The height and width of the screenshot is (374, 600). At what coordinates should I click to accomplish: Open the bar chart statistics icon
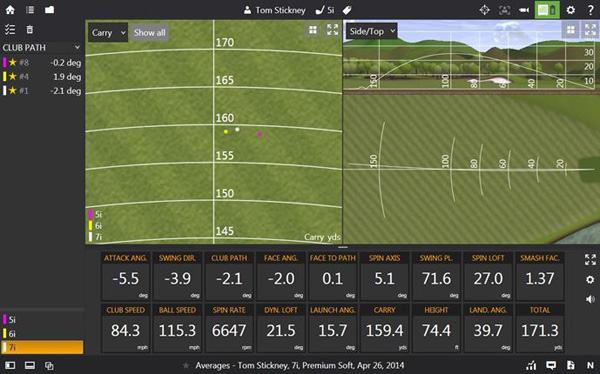pyautogui.click(x=531, y=366)
